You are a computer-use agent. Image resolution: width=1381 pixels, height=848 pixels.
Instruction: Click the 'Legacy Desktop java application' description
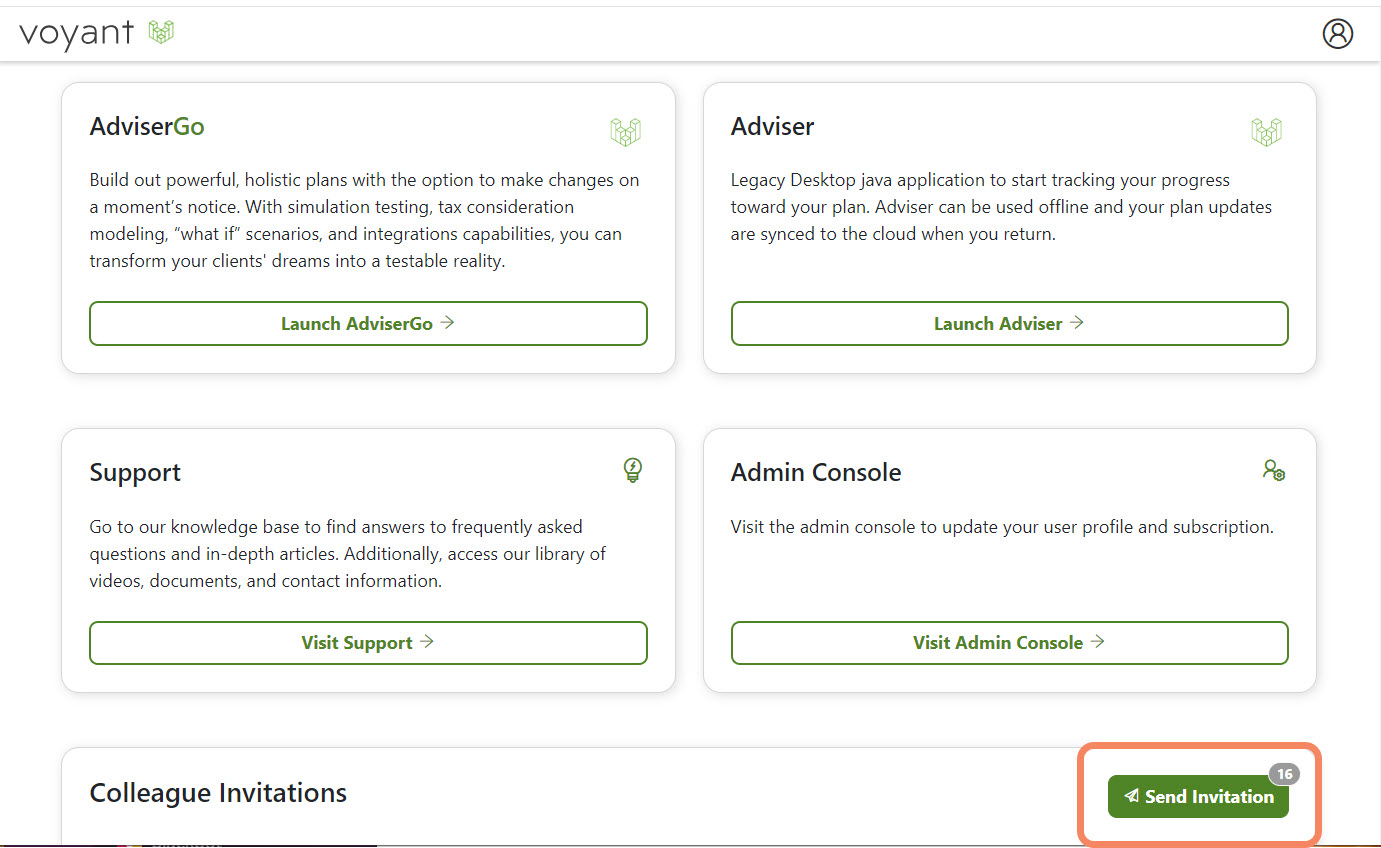pyautogui.click(x=1001, y=207)
